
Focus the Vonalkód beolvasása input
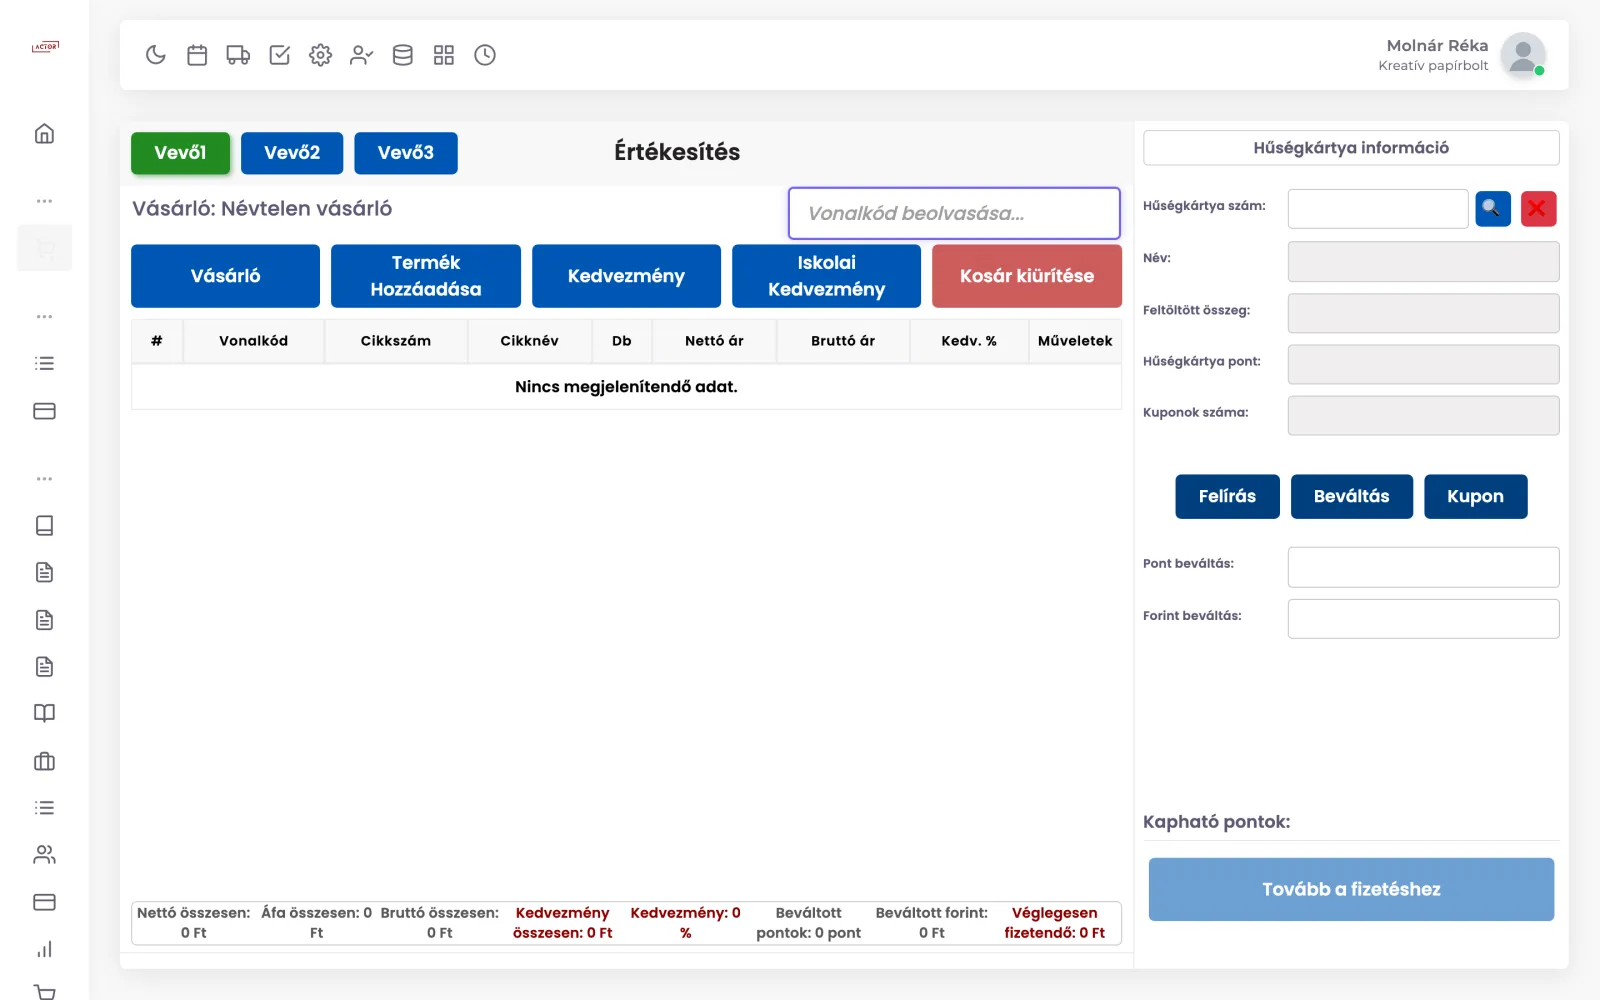click(x=954, y=213)
